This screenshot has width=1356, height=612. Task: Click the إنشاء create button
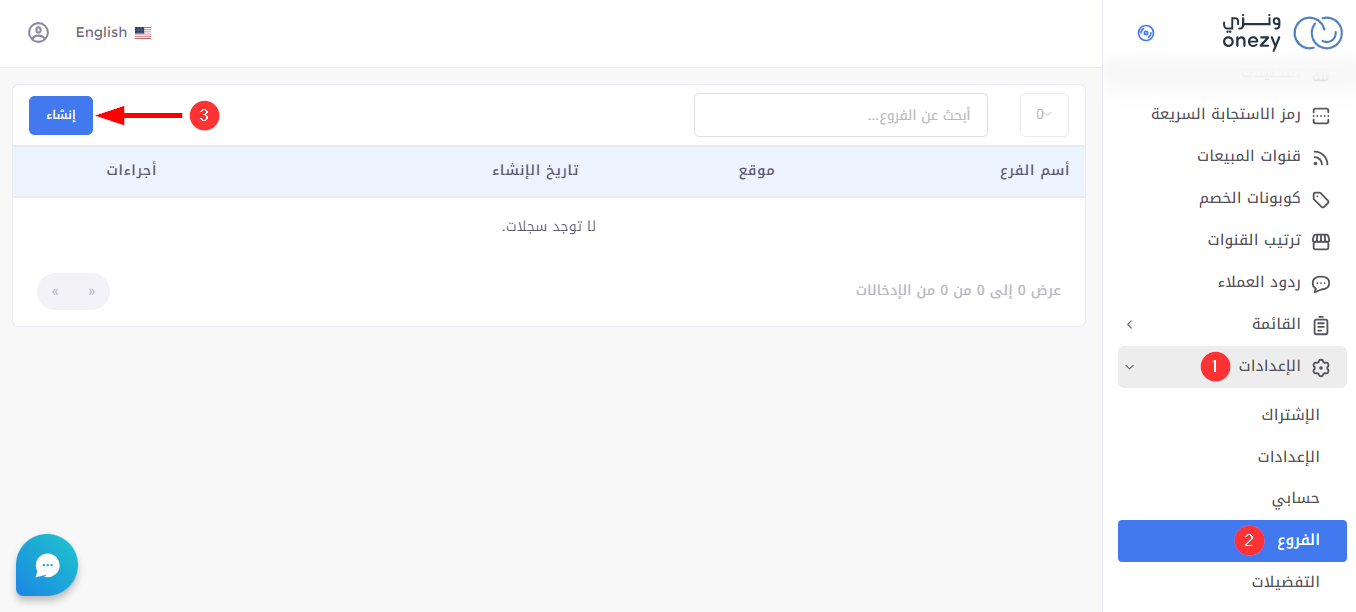click(61, 115)
